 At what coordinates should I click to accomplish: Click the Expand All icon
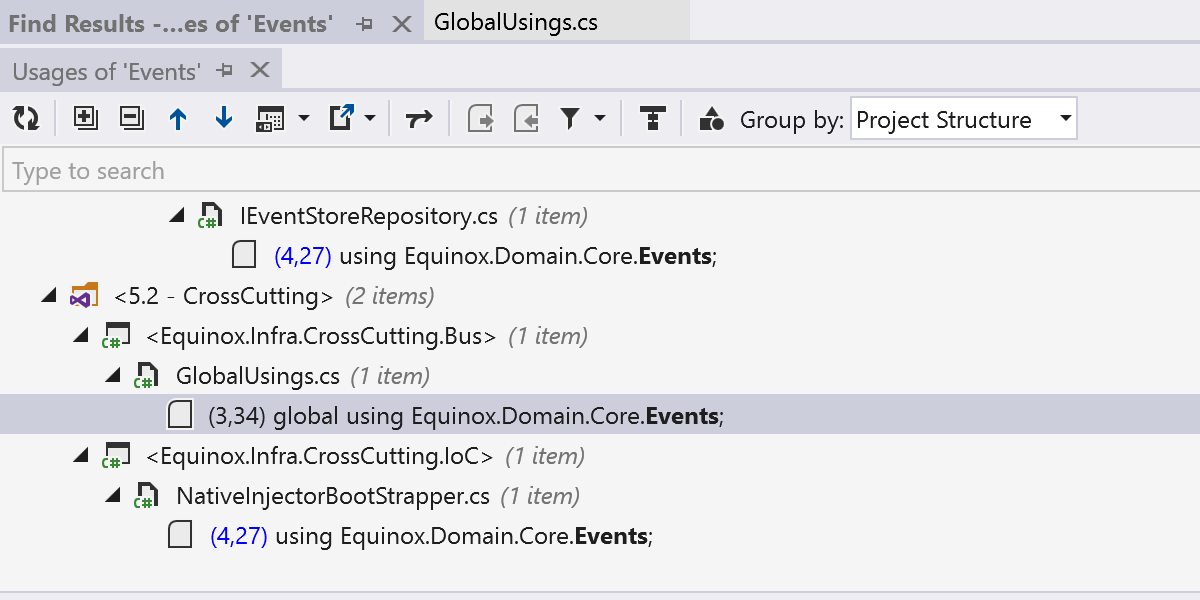tap(86, 119)
